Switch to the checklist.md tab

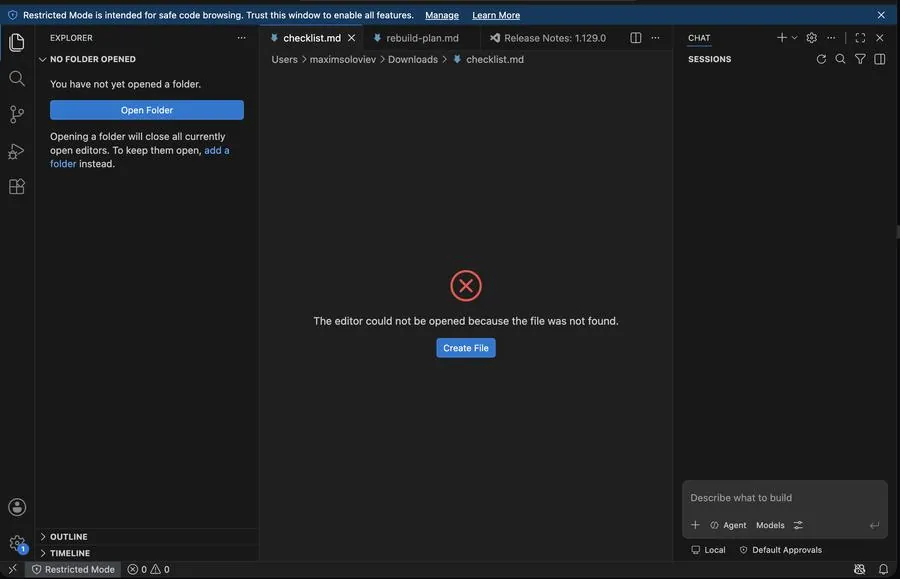312,38
